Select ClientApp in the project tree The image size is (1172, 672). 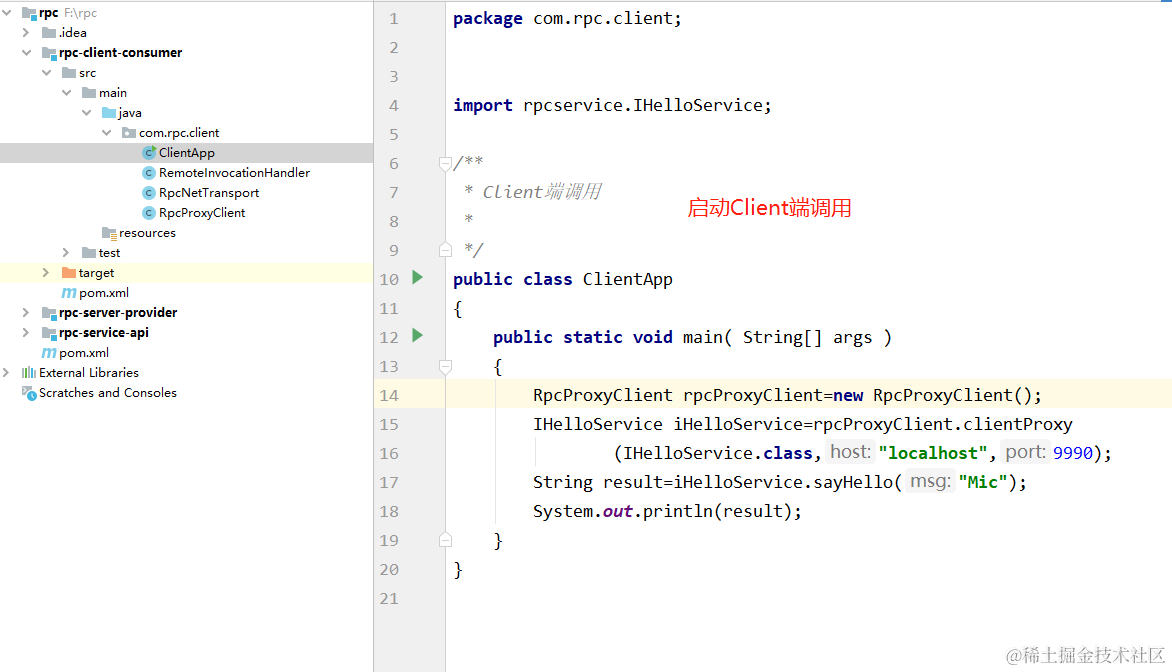[187, 152]
